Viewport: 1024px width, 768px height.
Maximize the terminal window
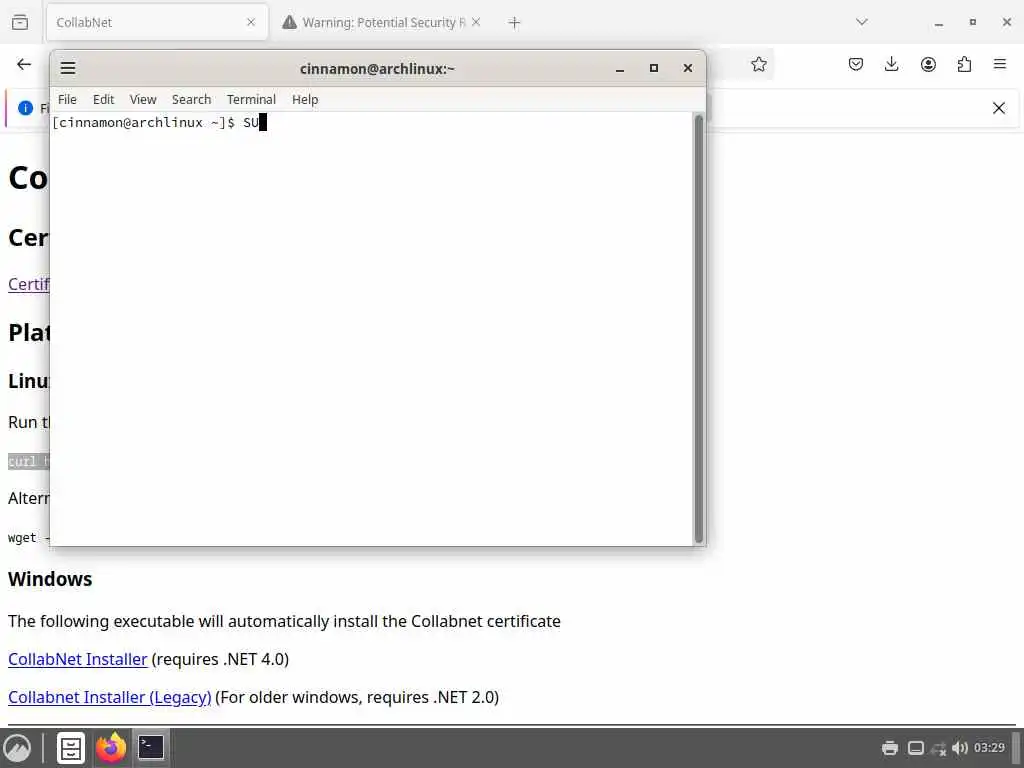point(654,68)
